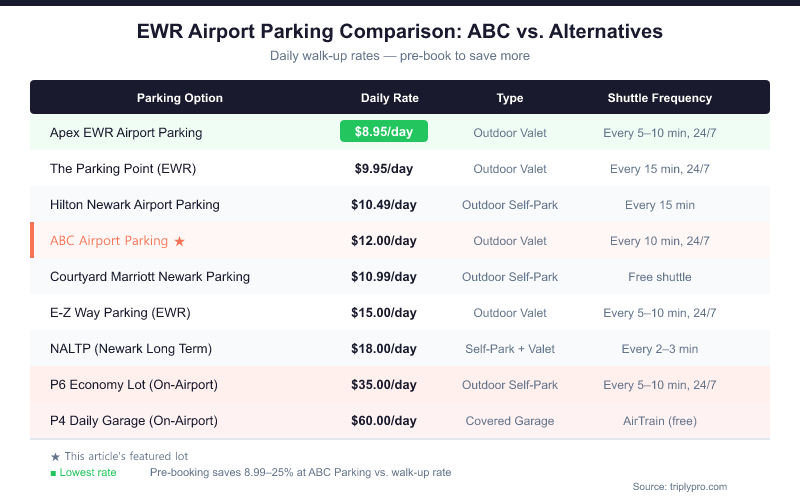Viewport: 800px width, 500px height.
Task: Click the ABC Airport Parking row name
Action: click(110, 241)
